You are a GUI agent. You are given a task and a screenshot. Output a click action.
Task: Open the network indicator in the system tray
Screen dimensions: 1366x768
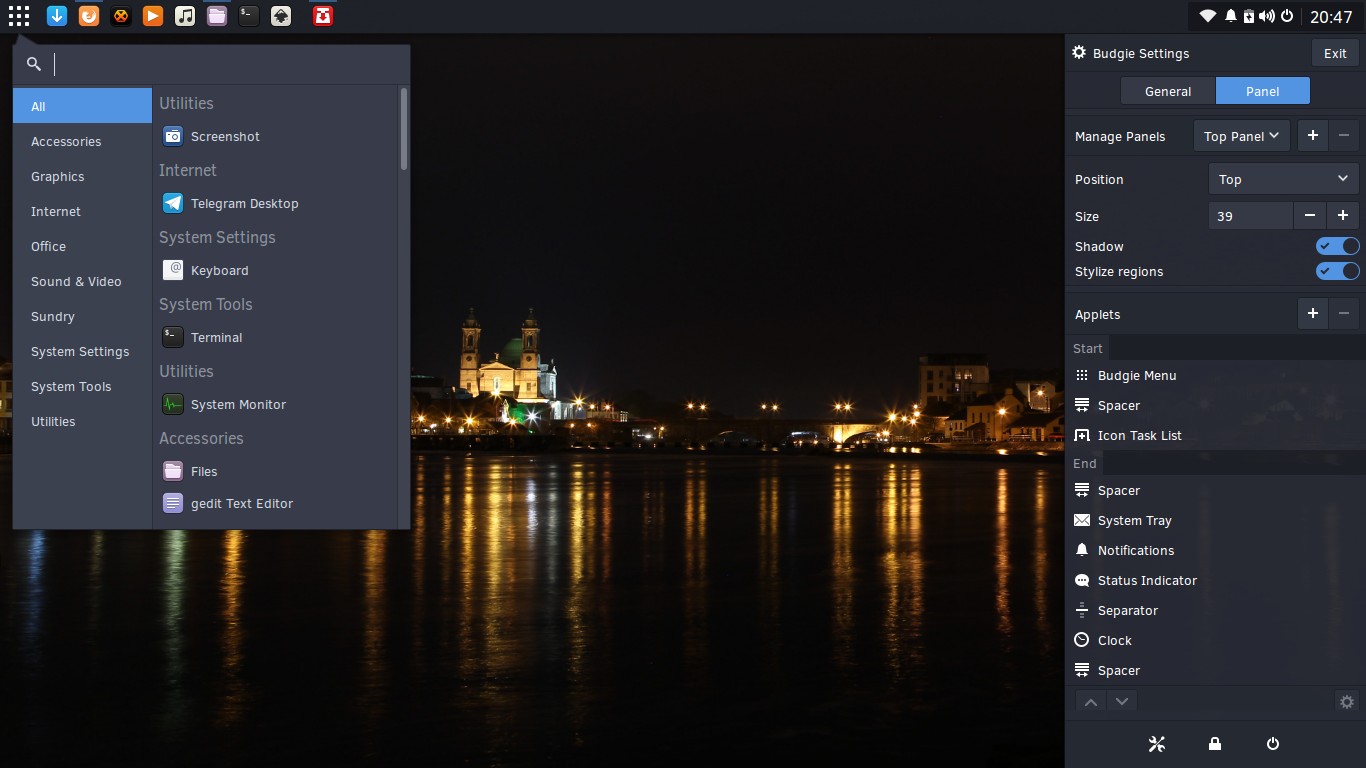click(x=1207, y=15)
